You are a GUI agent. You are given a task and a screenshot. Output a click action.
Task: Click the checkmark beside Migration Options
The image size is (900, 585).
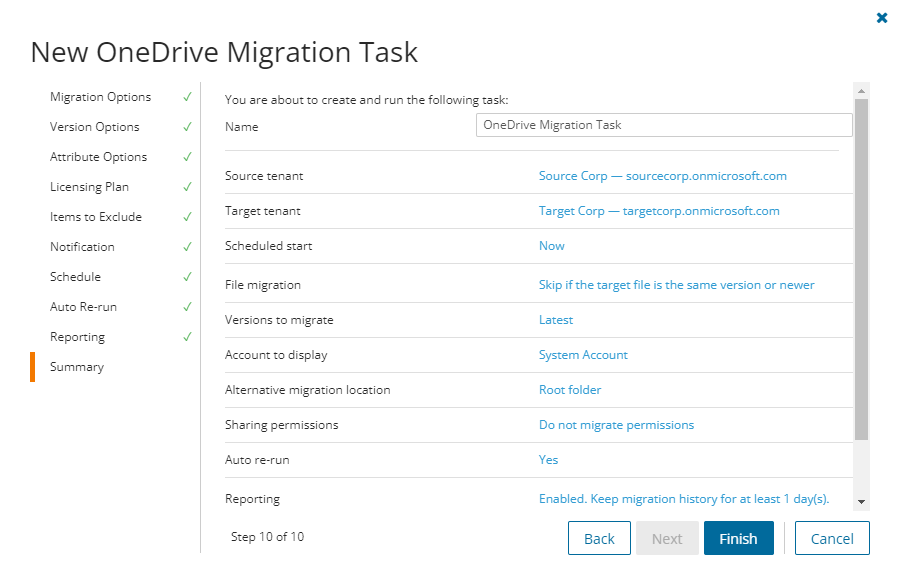pos(189,96)
